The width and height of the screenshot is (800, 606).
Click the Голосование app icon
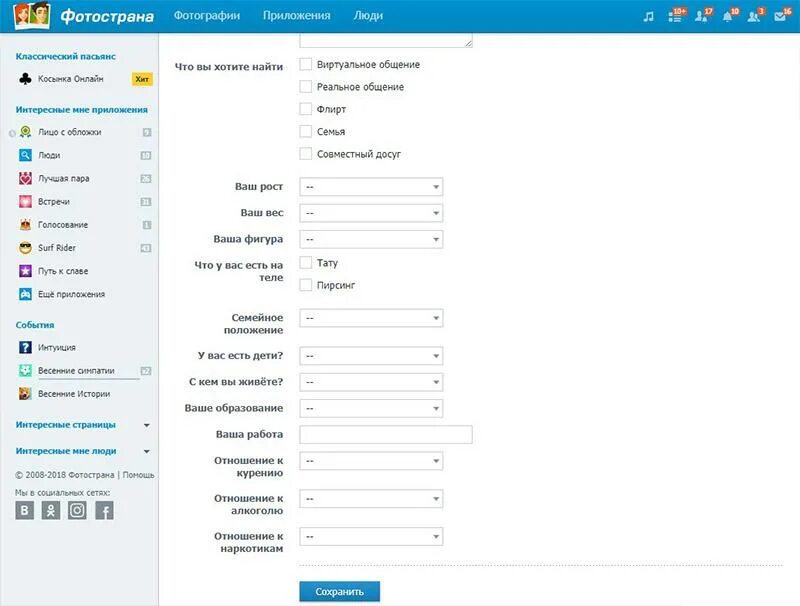tap(25, 224)
